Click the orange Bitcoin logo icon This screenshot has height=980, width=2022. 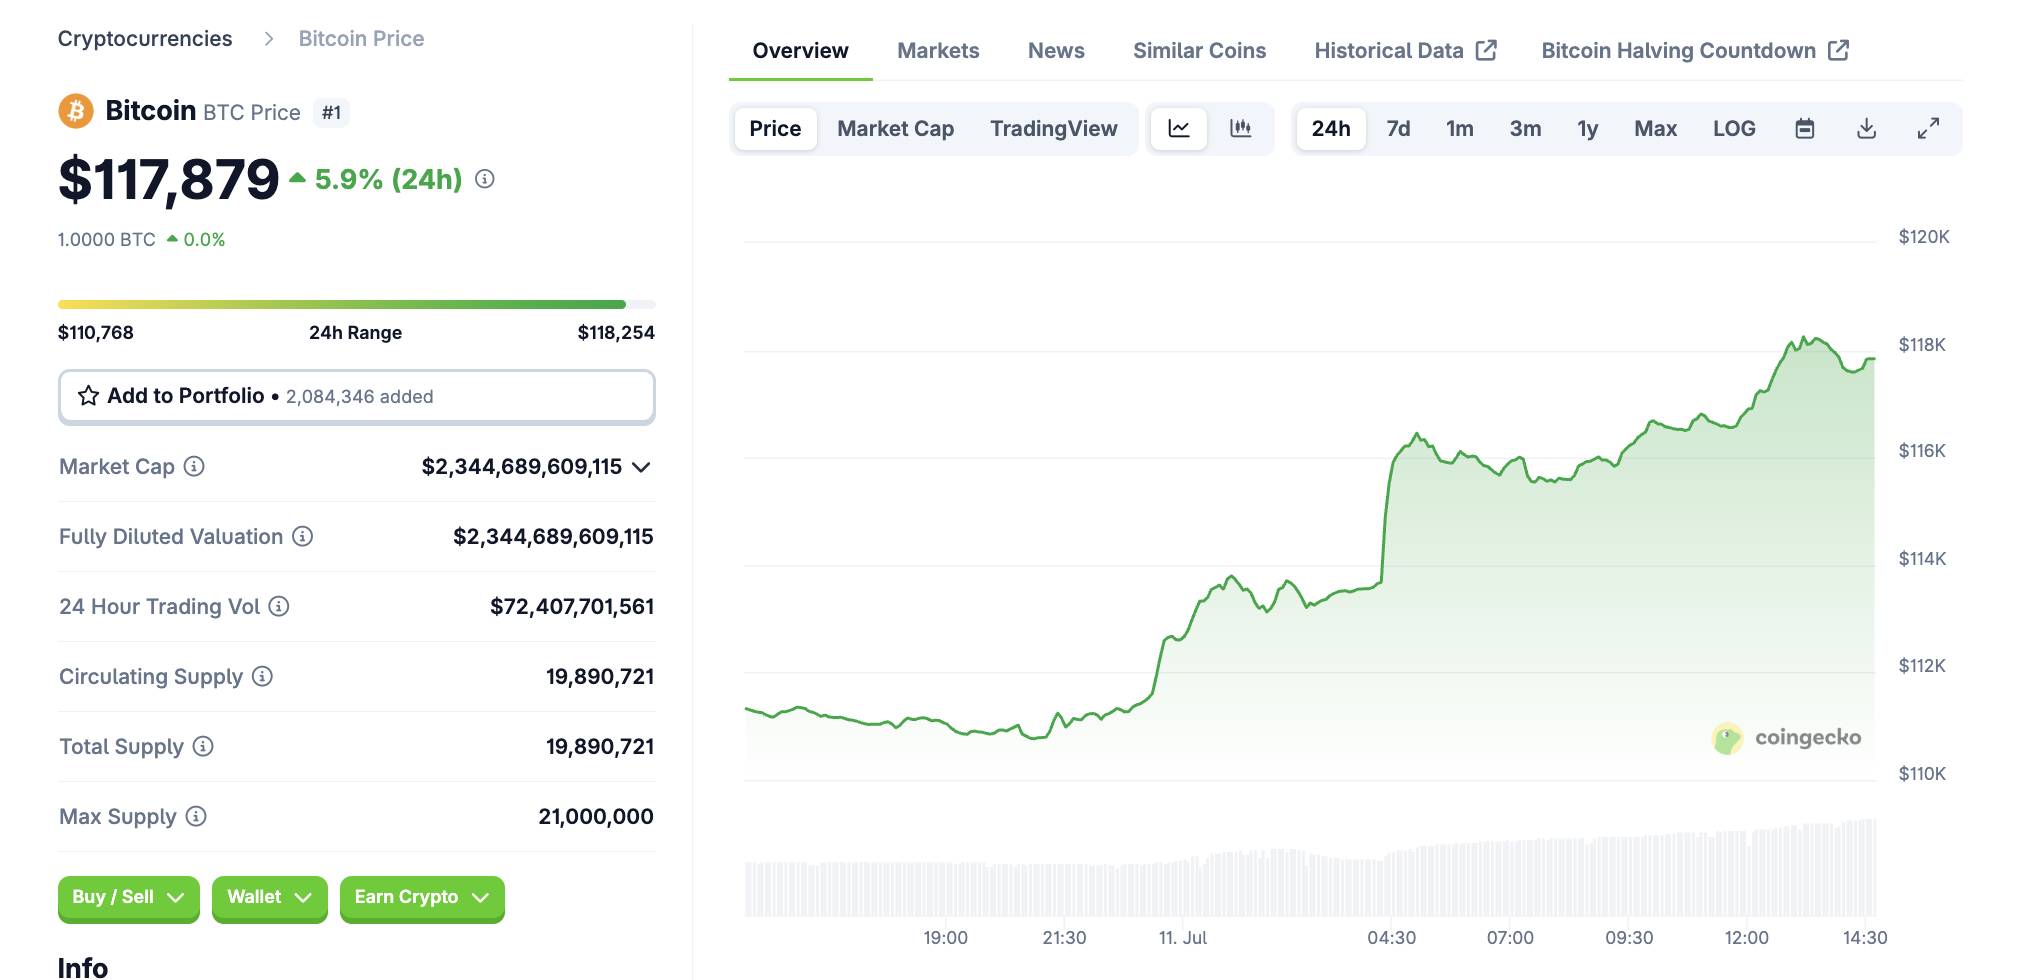coord(76,111)
